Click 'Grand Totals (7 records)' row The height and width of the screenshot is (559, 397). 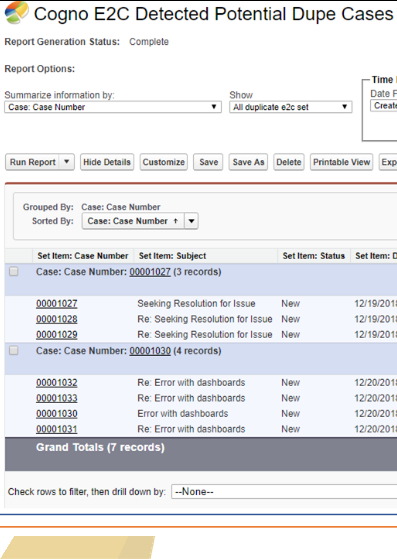pos(201,454)
